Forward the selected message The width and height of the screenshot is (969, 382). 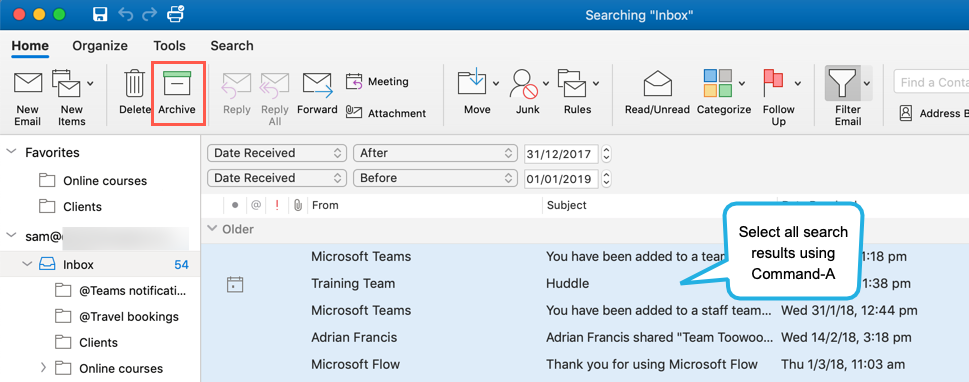coord(317,94)
